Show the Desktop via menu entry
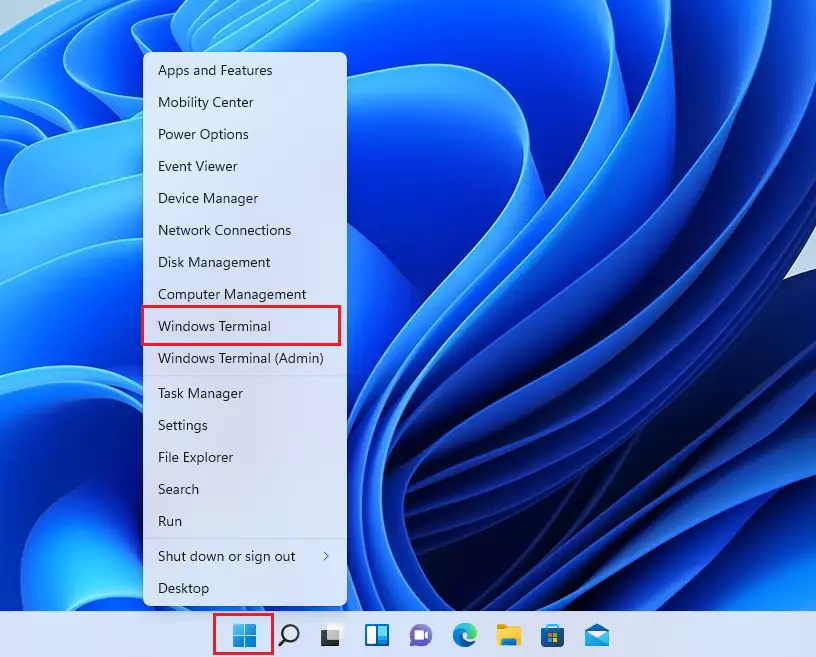Image resolution: width=816 pixels, height=657 pixels. [x=245, y=588]
